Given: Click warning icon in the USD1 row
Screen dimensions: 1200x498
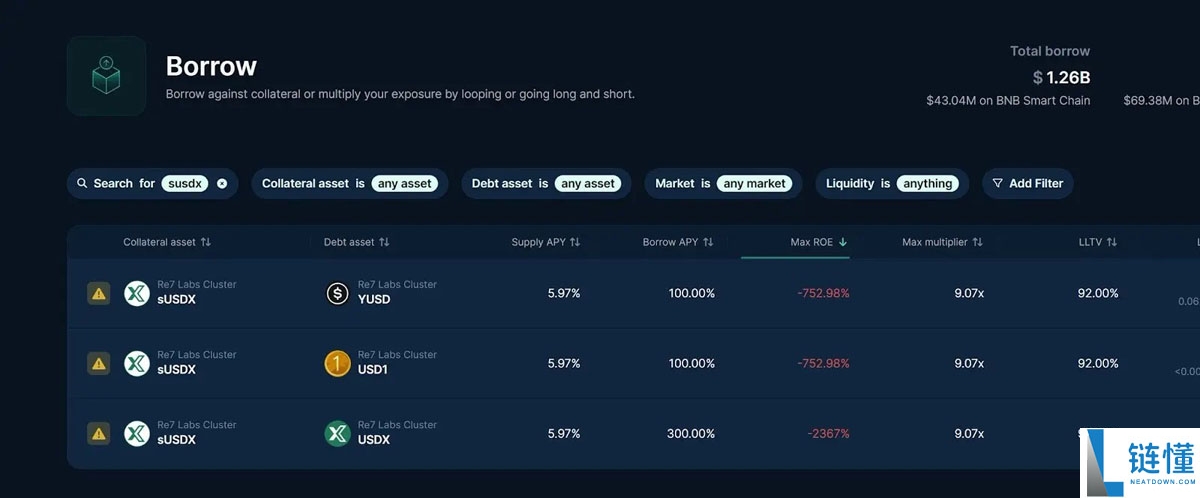Looking at the screenshot, I should click(99, 364).
